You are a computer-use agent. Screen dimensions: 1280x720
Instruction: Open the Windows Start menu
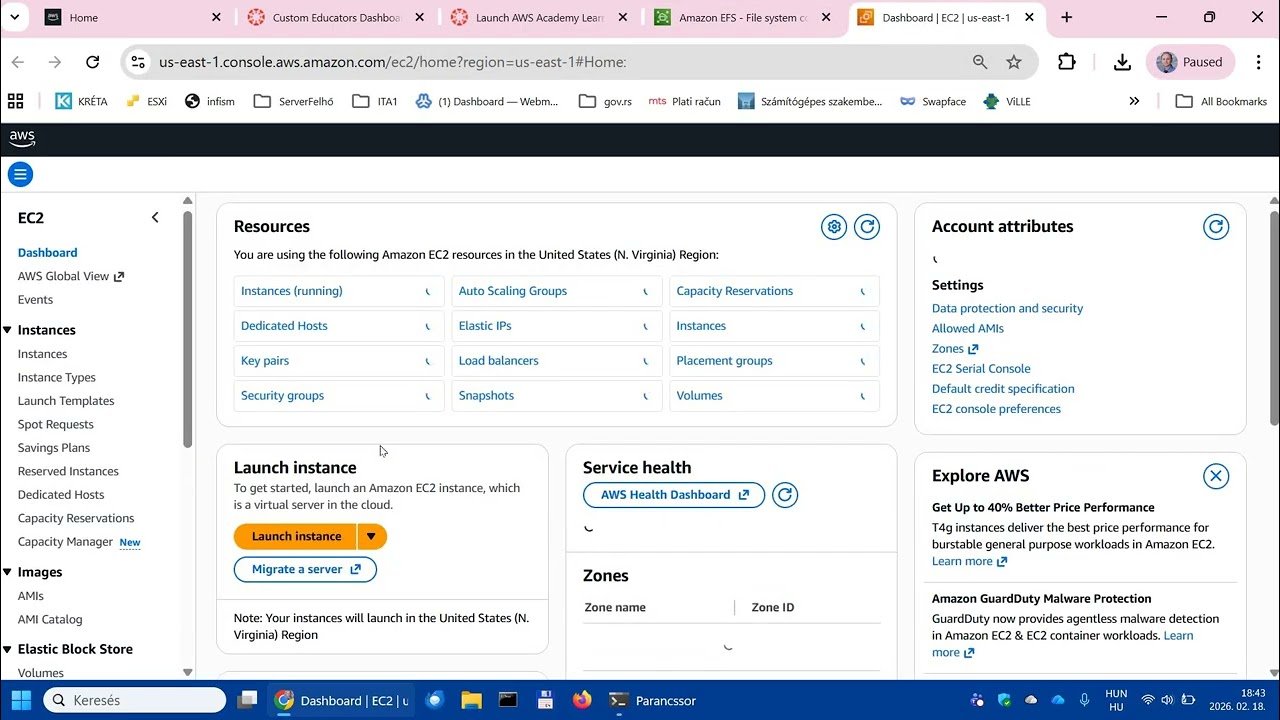point(21,700)
